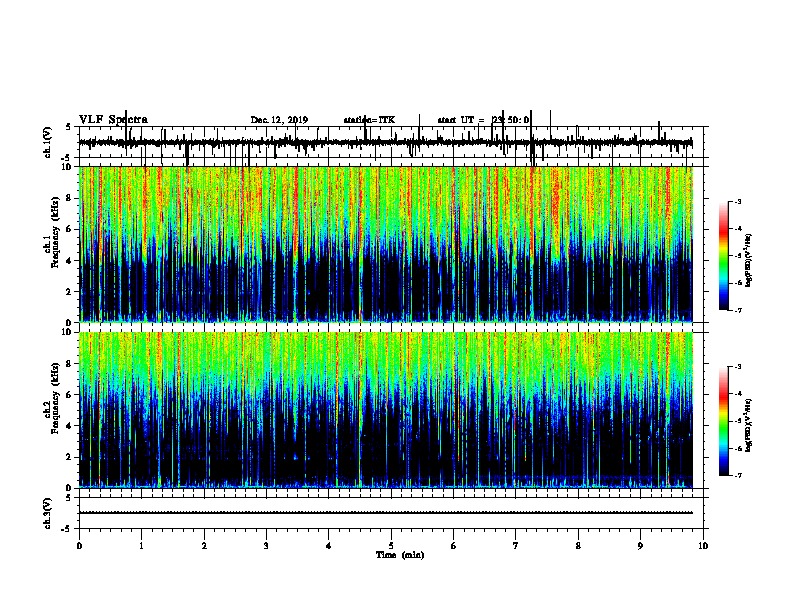The height and width of the screenshot is (612, 792).
Task: Click the "ch.3(V)" axis label
Action: pos(48,514)
